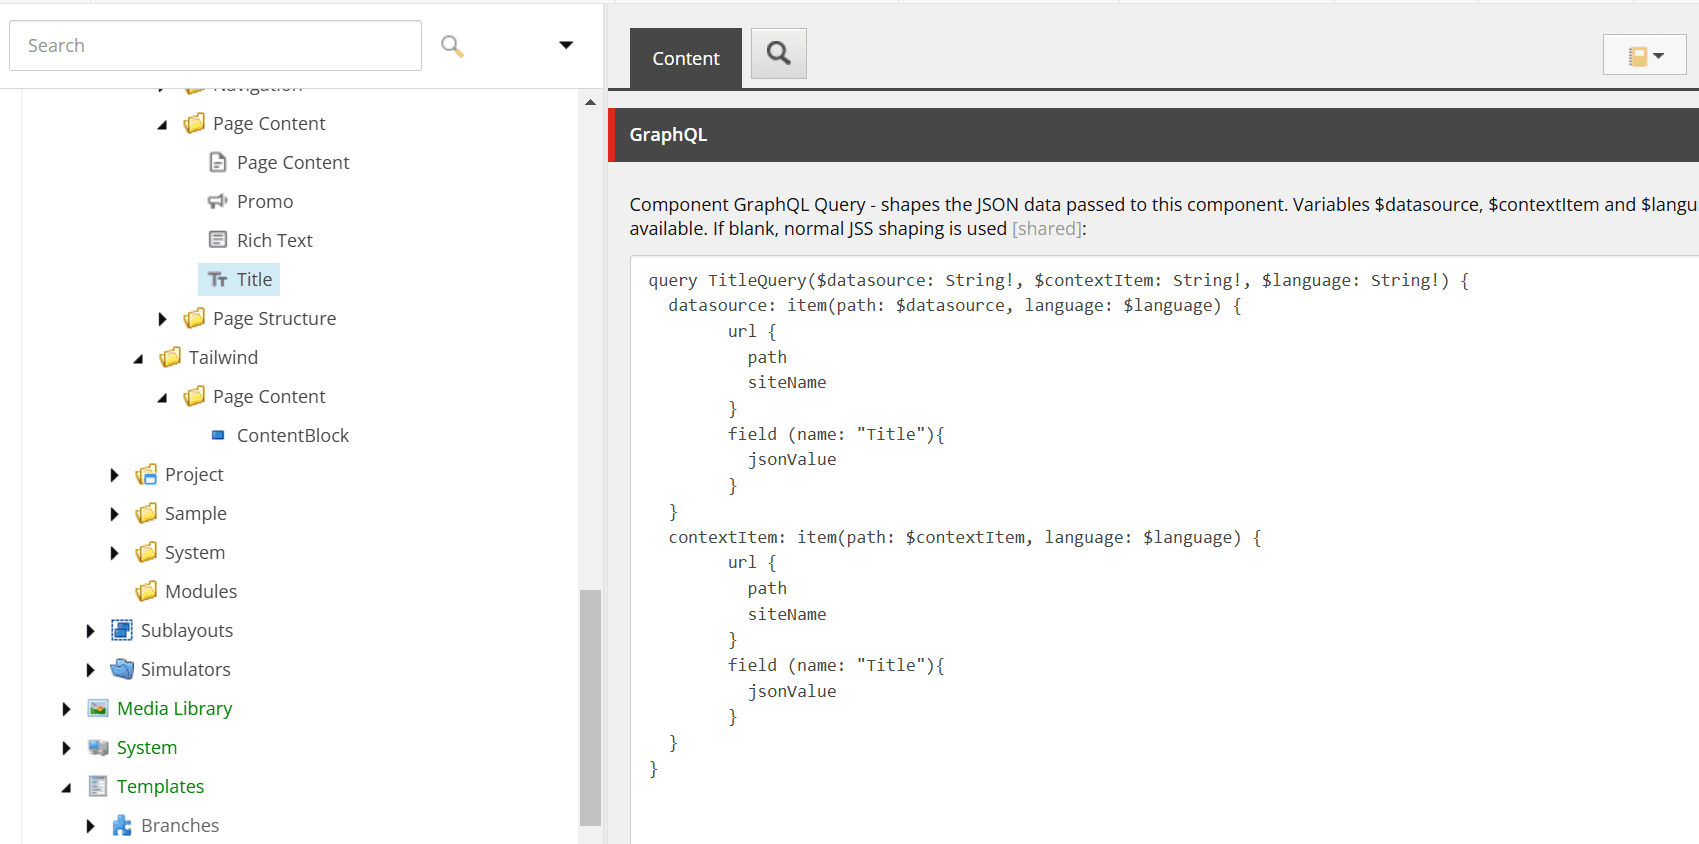Image resolution: width=1699 pixels, height=844 pixels.
Task: Open the search tab with magnifier icon
Action: (x=778, y=54)
